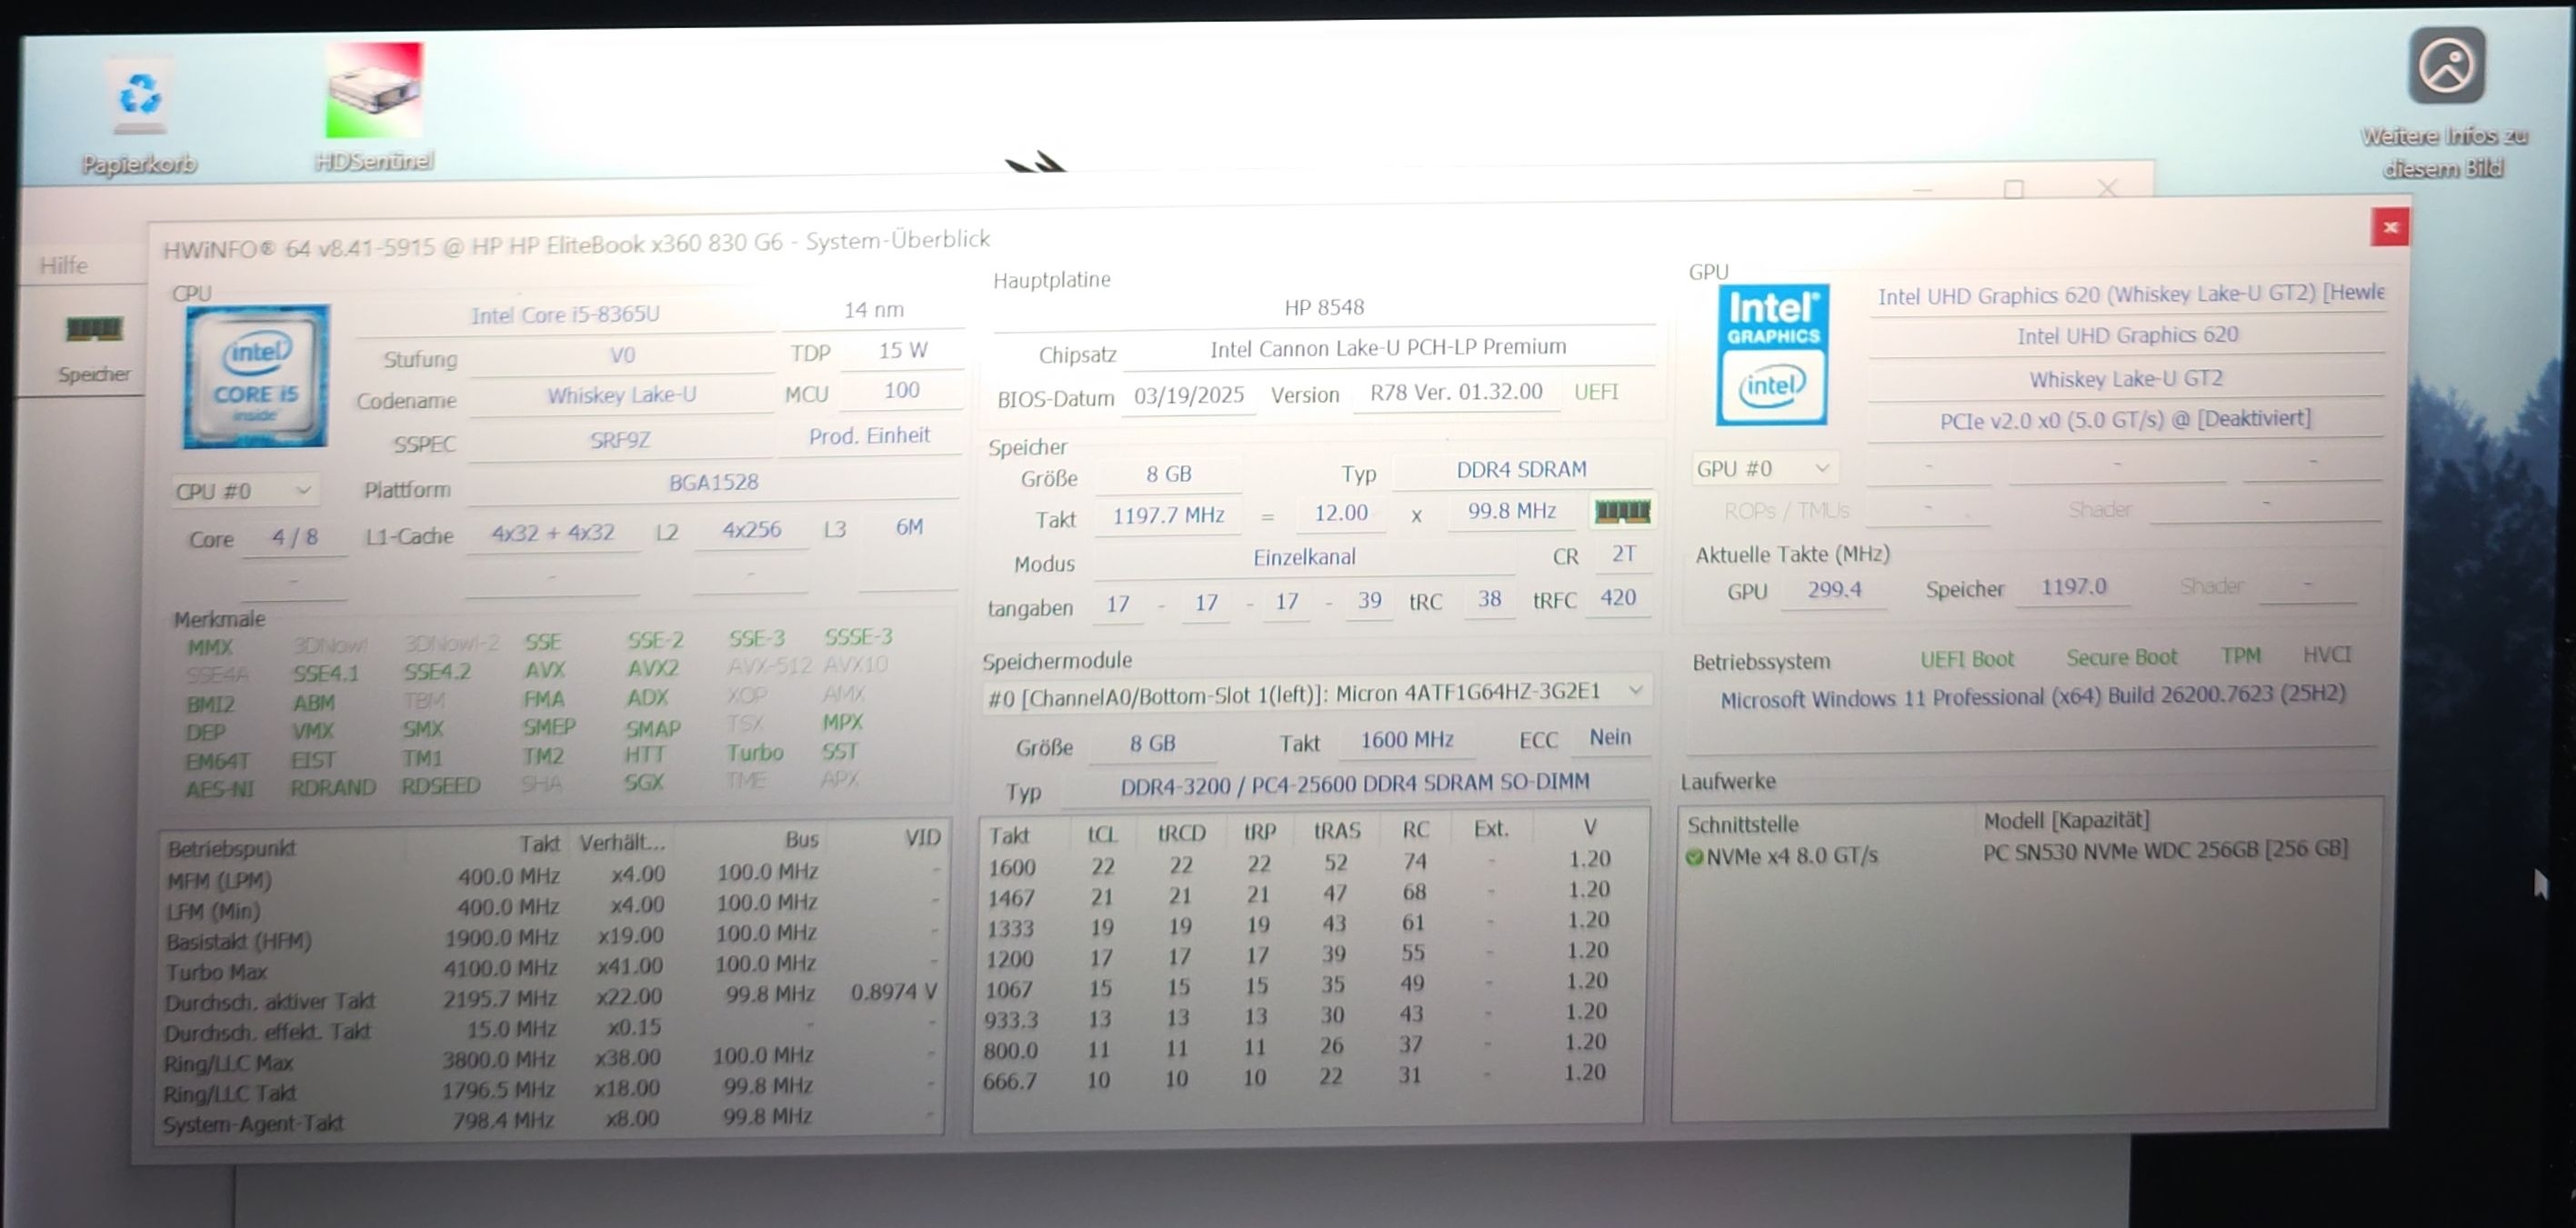Open the Speicher toolbar icon in HWiNFO

(x=93, y=346)
